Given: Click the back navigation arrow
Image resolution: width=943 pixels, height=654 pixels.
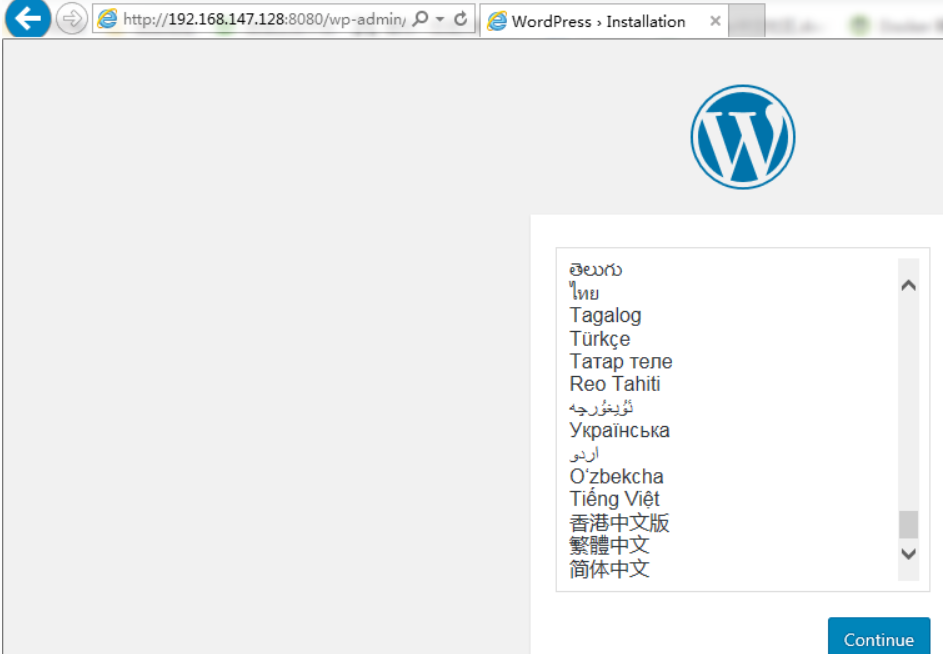Looking at the screenshot, I should tap(26, 18).
